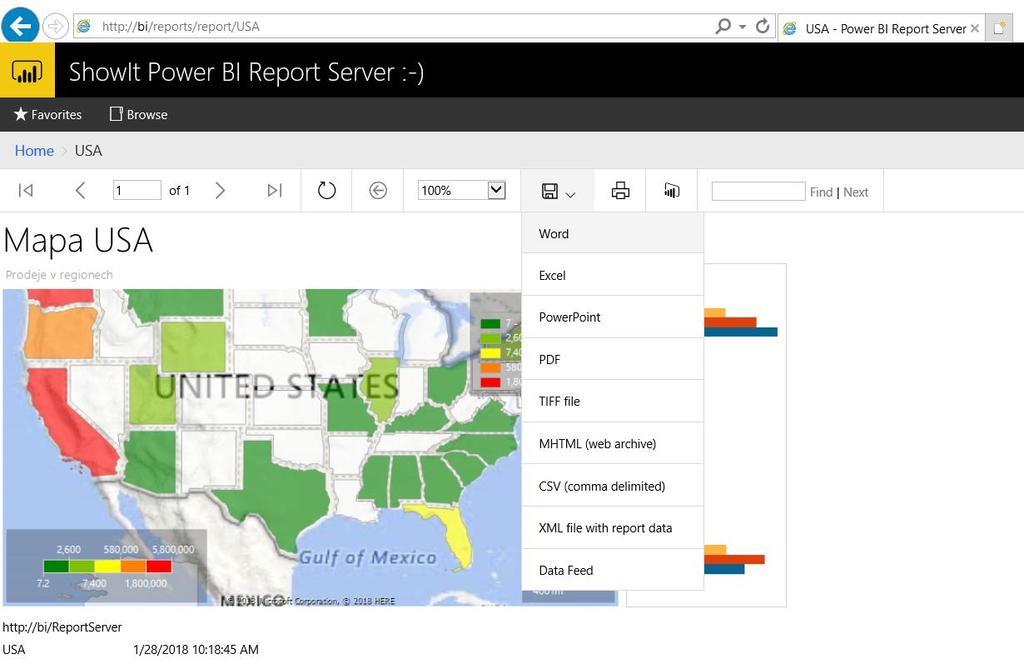
Task: Click the Power BI logo icon
Action: pos(27,71)
